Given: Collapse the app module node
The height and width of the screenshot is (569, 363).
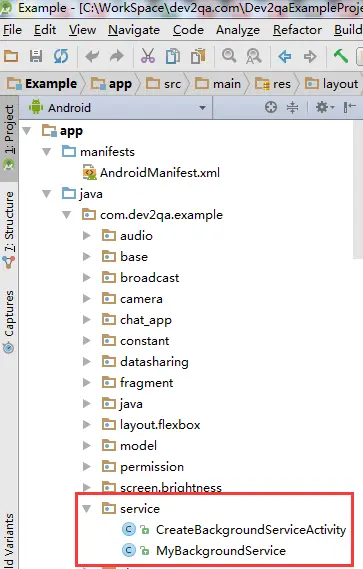Looking at the screenshot, I should tap(27, 131).
